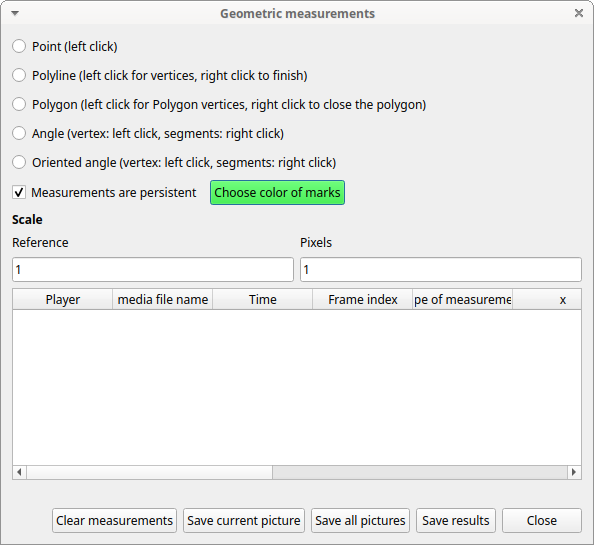Open the window menu arrow in title bar
This screenshot has width=594, height=545.
coord(15,14)
